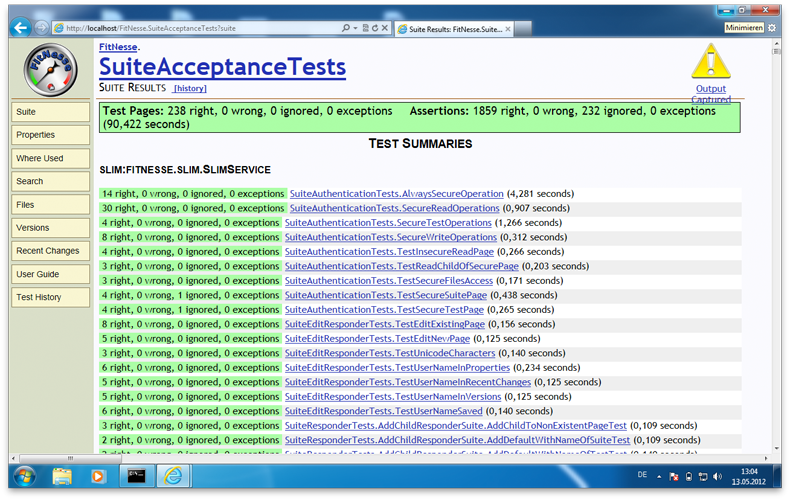Switch to the command prompt taskbar icon
790x500 pixels.
(136, 476)
